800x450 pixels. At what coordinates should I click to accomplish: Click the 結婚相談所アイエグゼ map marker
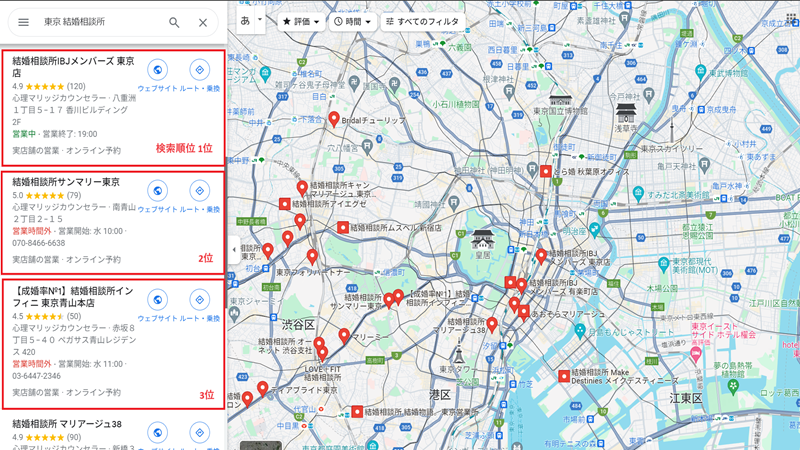[x=285, y=204]
